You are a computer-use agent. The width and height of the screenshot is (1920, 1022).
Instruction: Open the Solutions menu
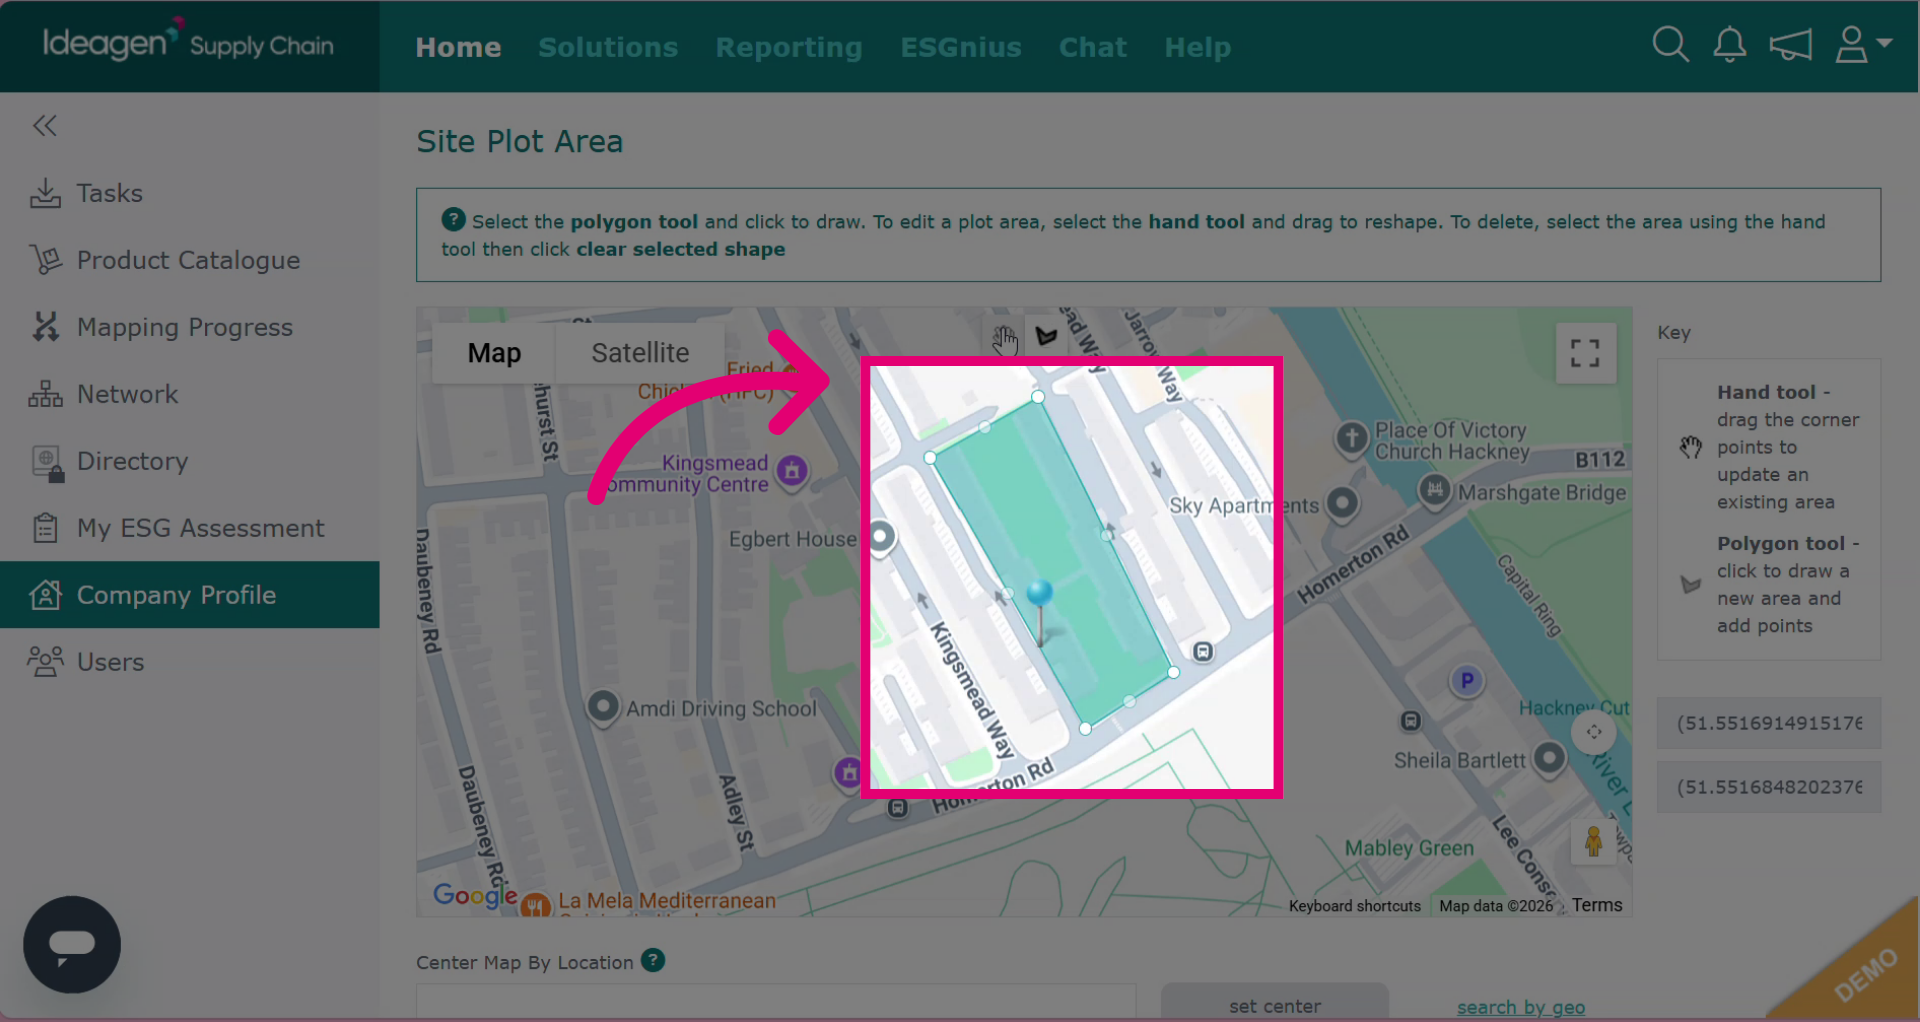click(x=608, y=47)
